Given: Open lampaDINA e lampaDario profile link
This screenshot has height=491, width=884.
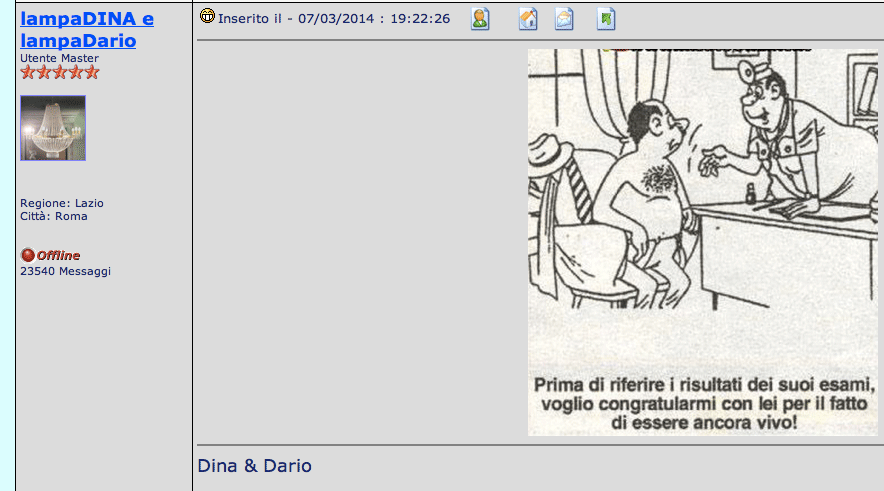Looking at the screenshot, I should (x=87, y=29).
